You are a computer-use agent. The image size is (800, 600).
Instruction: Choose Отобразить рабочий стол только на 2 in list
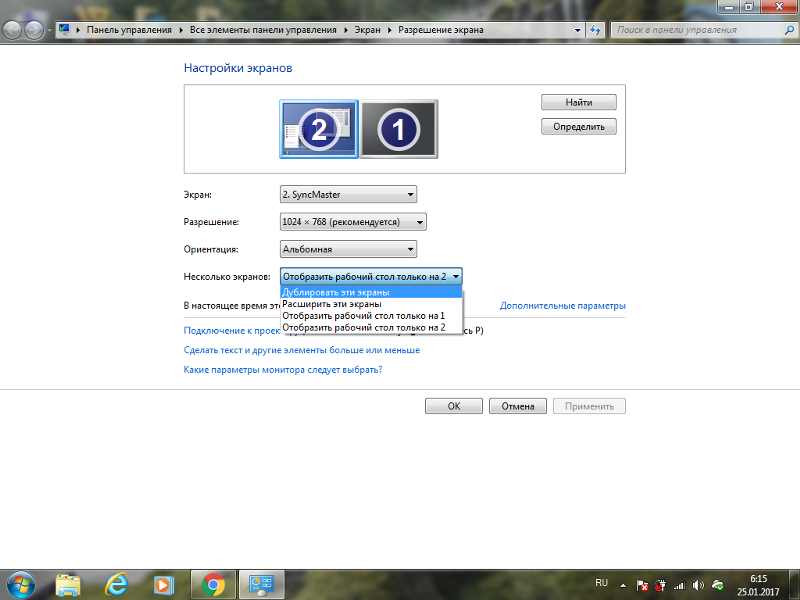(371, 328)
